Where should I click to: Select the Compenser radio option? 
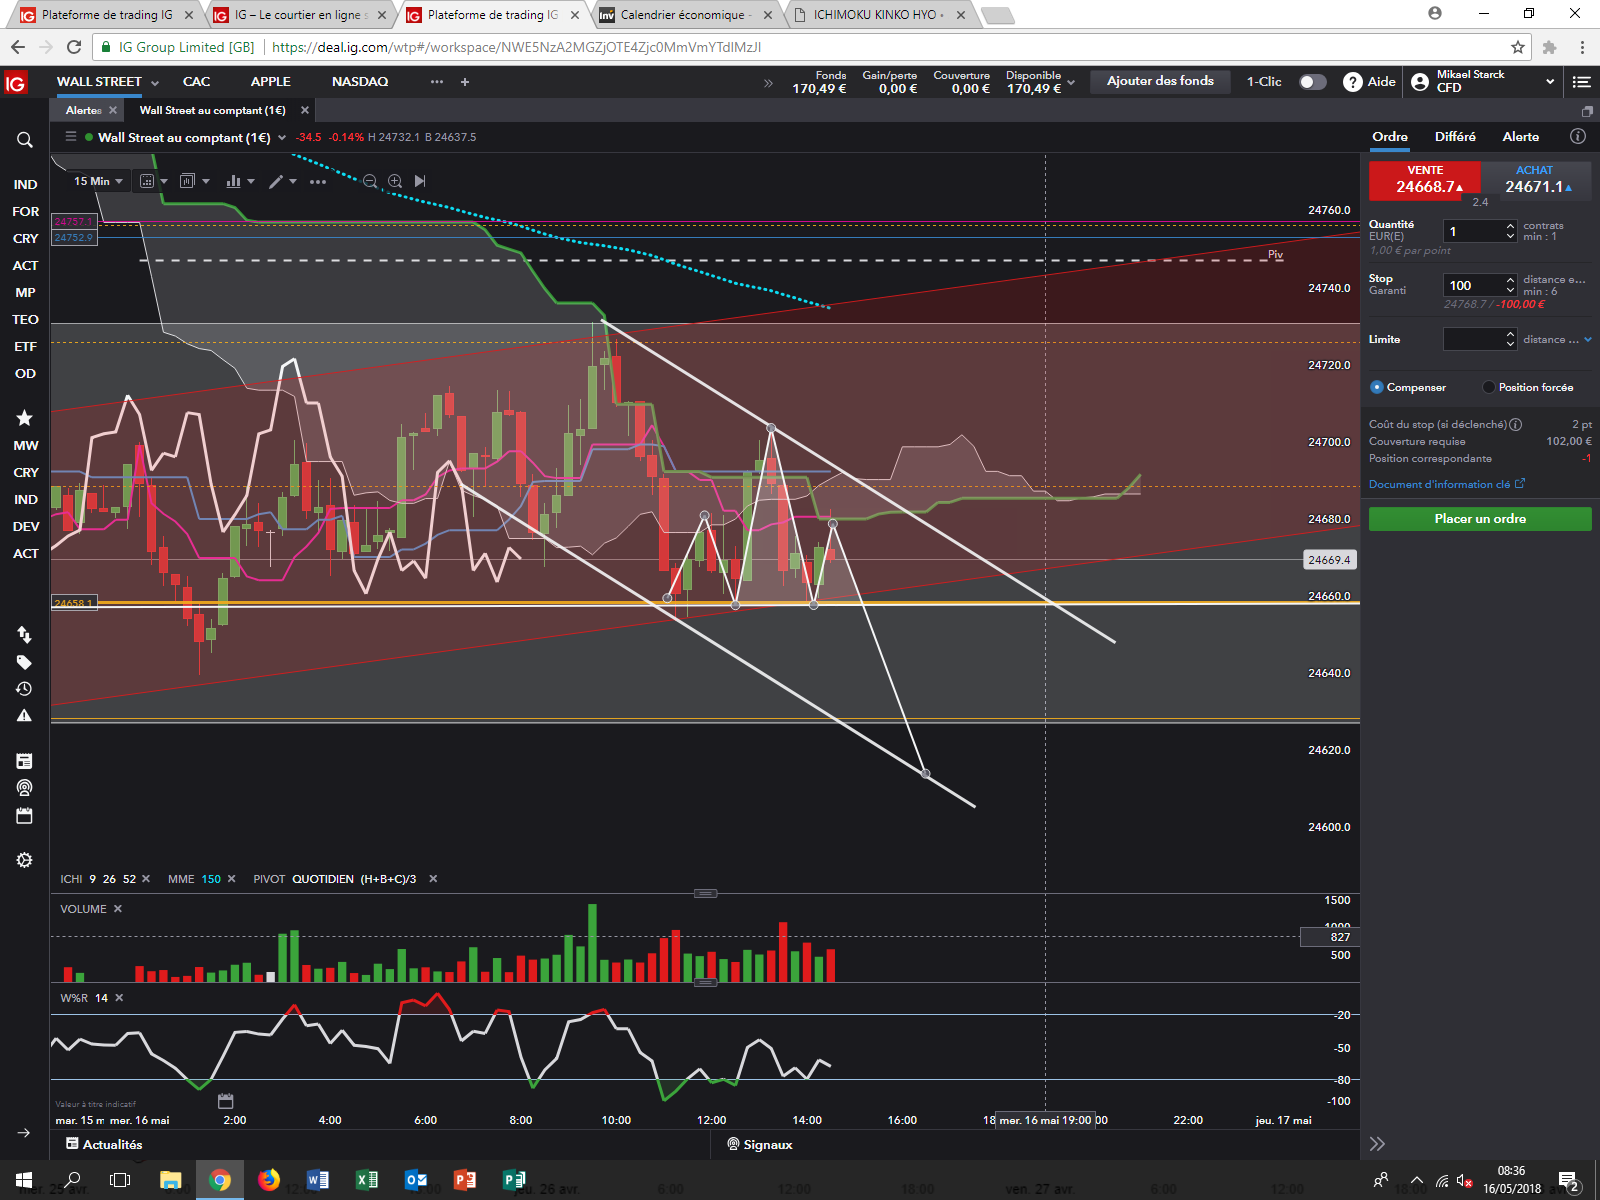click(1377, 387)
